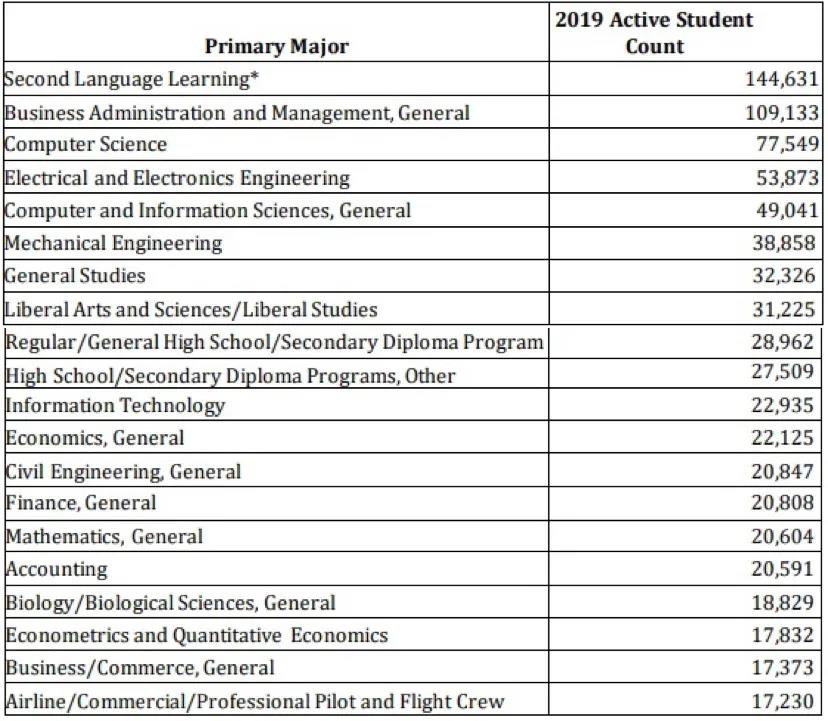828x721 pixels.
Task: Click the Computer Science major cell
Action: click(86, 145)
